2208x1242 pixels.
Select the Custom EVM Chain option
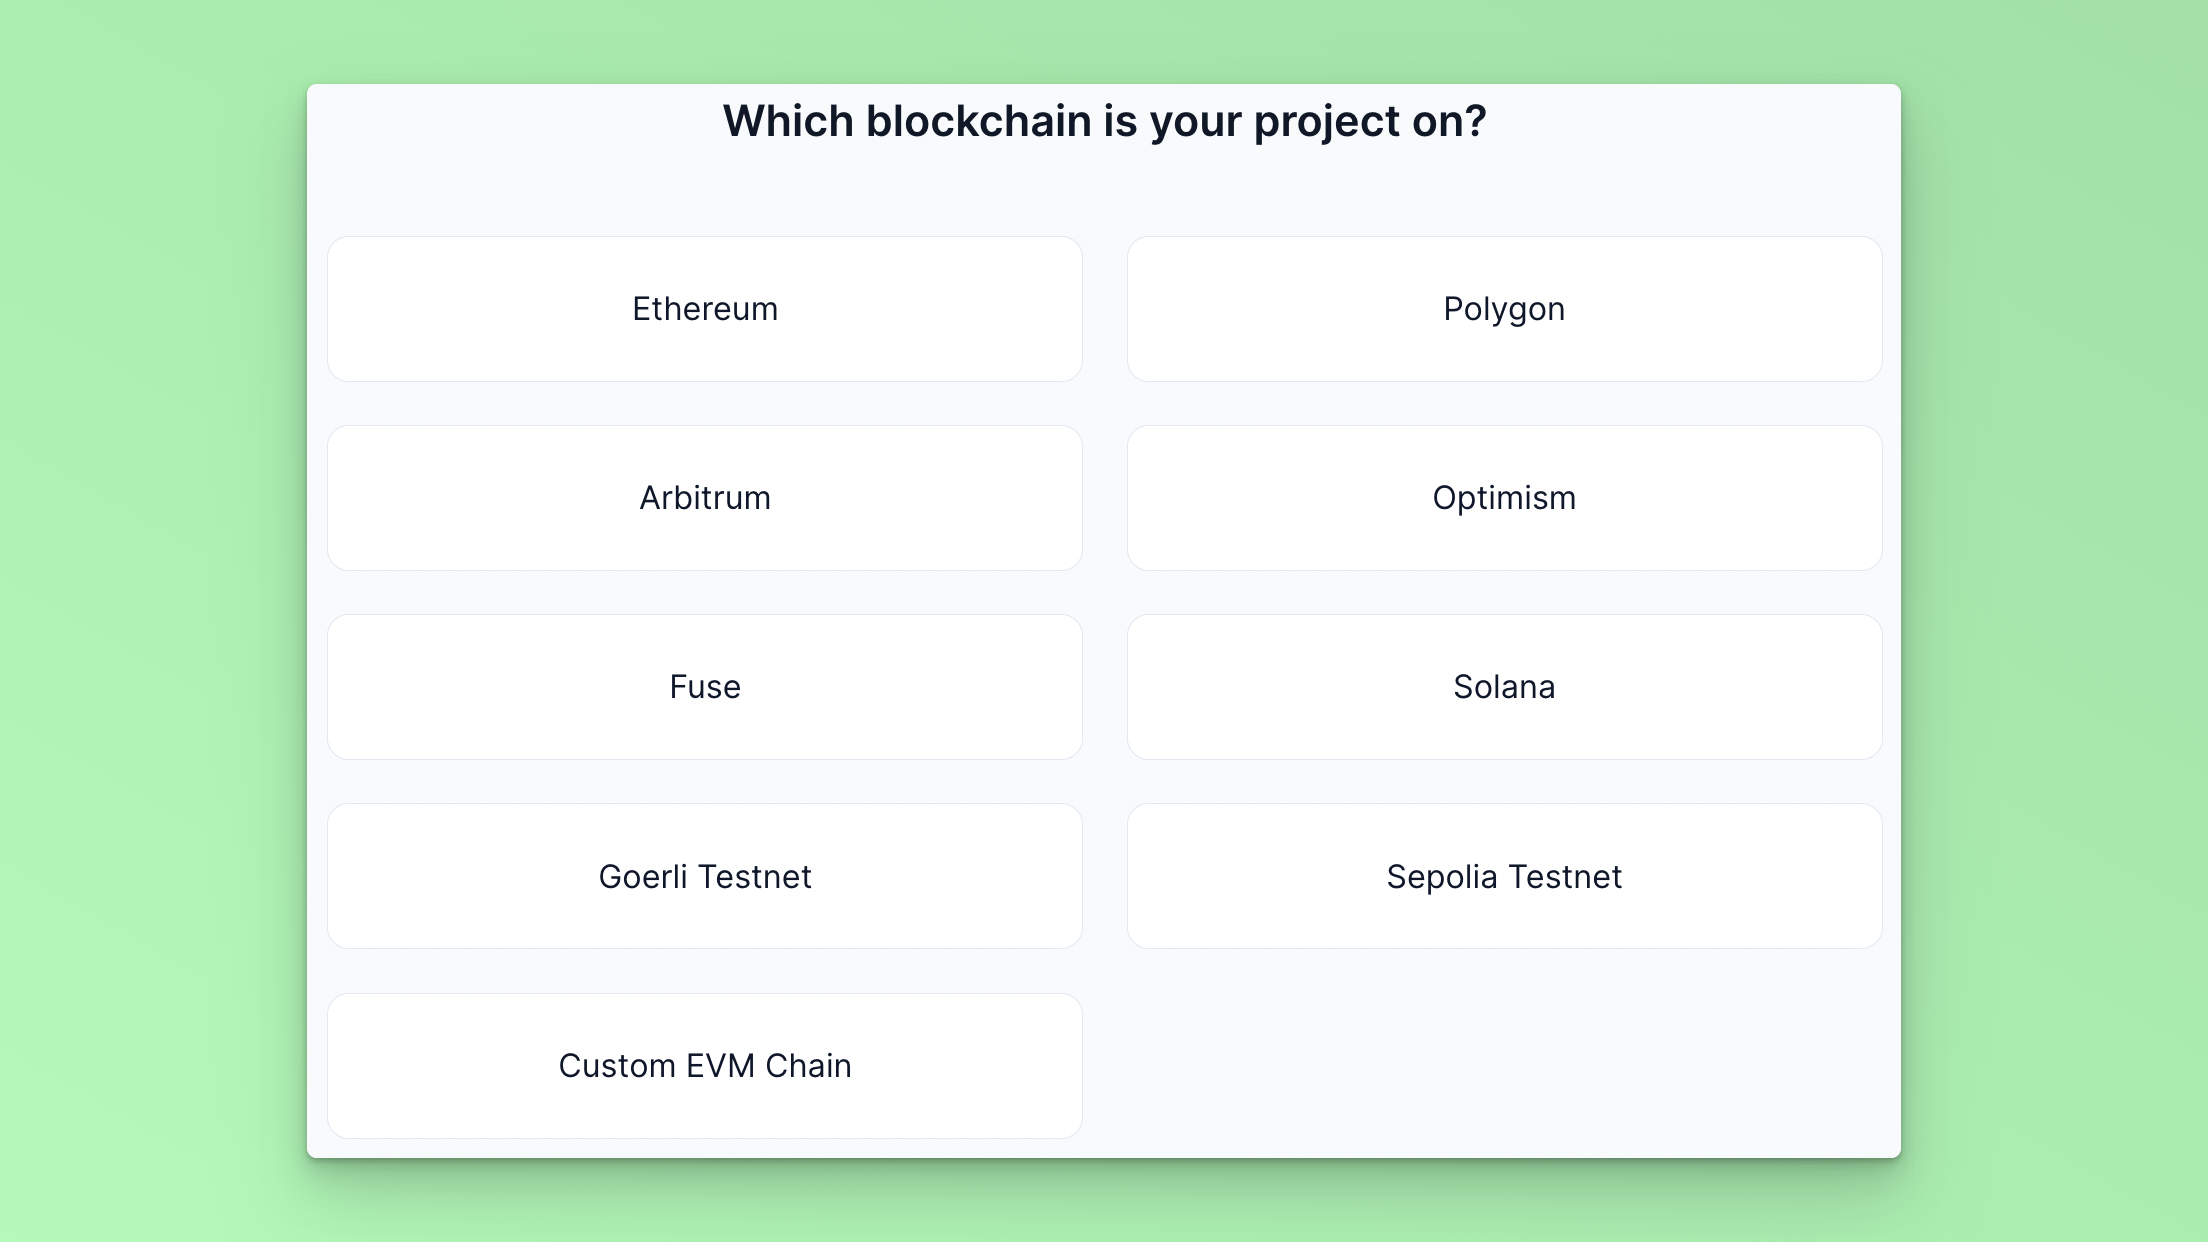[705, 1066]
